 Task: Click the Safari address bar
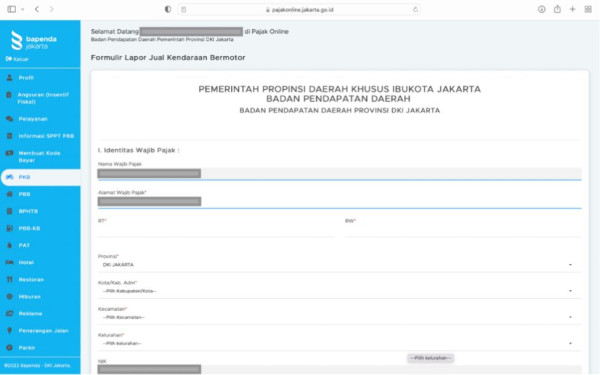(299, 10)
